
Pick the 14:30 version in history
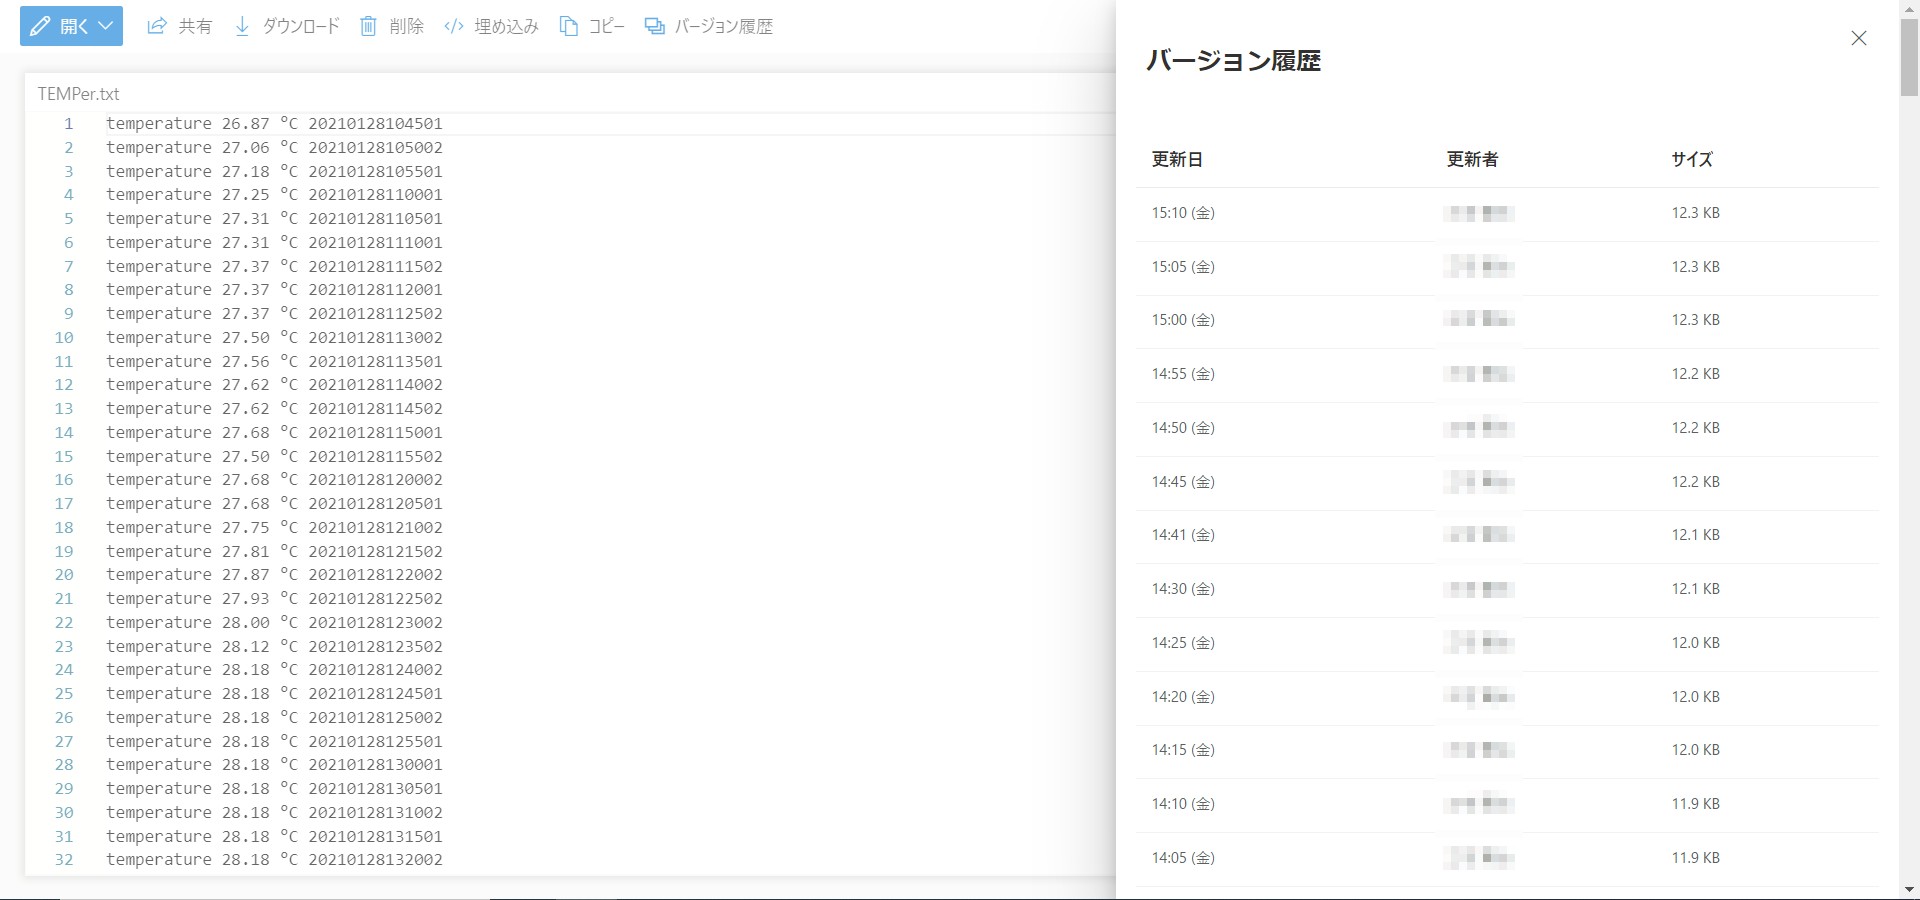pyautogui.click(x=1183, y=589)
